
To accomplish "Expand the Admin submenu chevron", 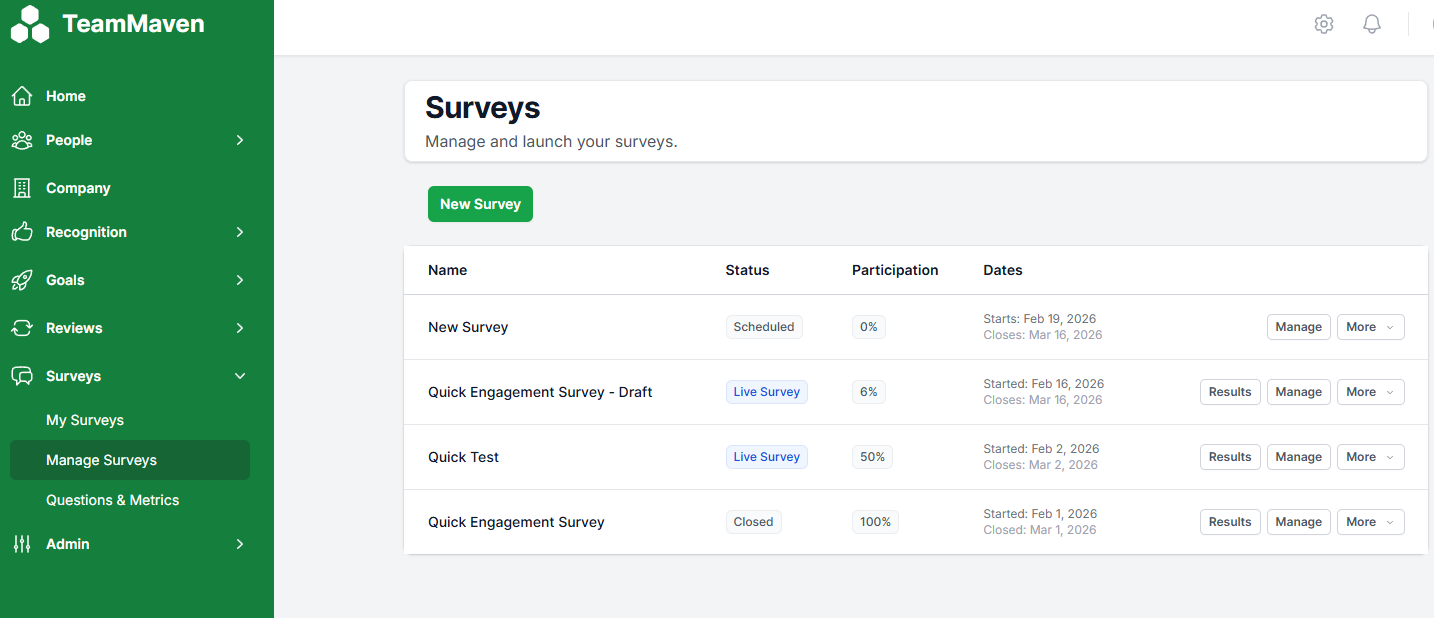I will (240, 544).
